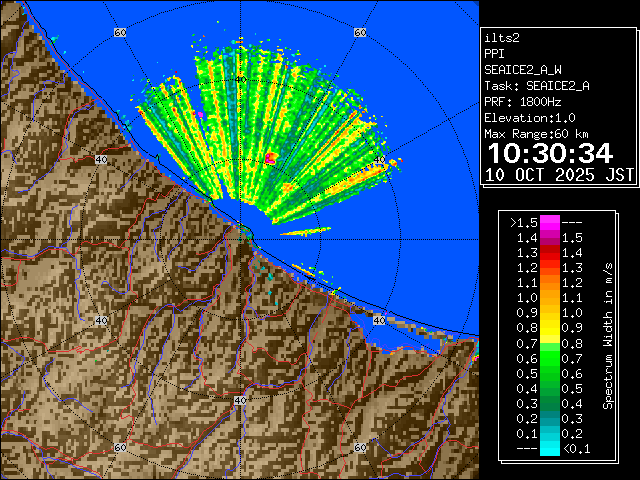The image size is (640, 480).
Task: Click the large magenta-red echo spot offshore
Action: pos(270,157)
